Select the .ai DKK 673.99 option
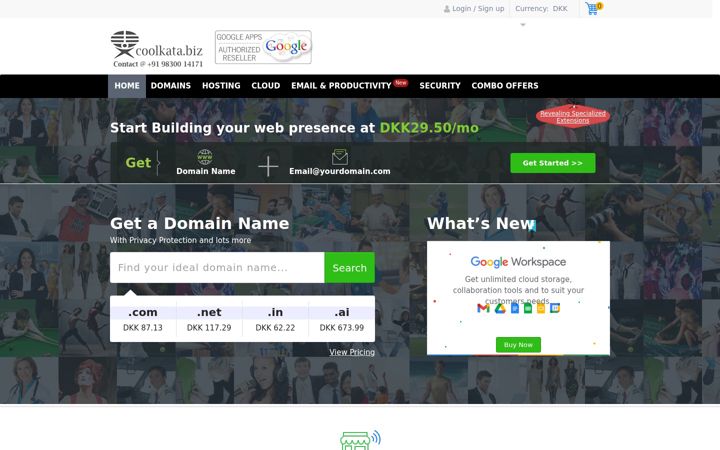This screenshot has width=720, height=450. (x=342, y=319)
